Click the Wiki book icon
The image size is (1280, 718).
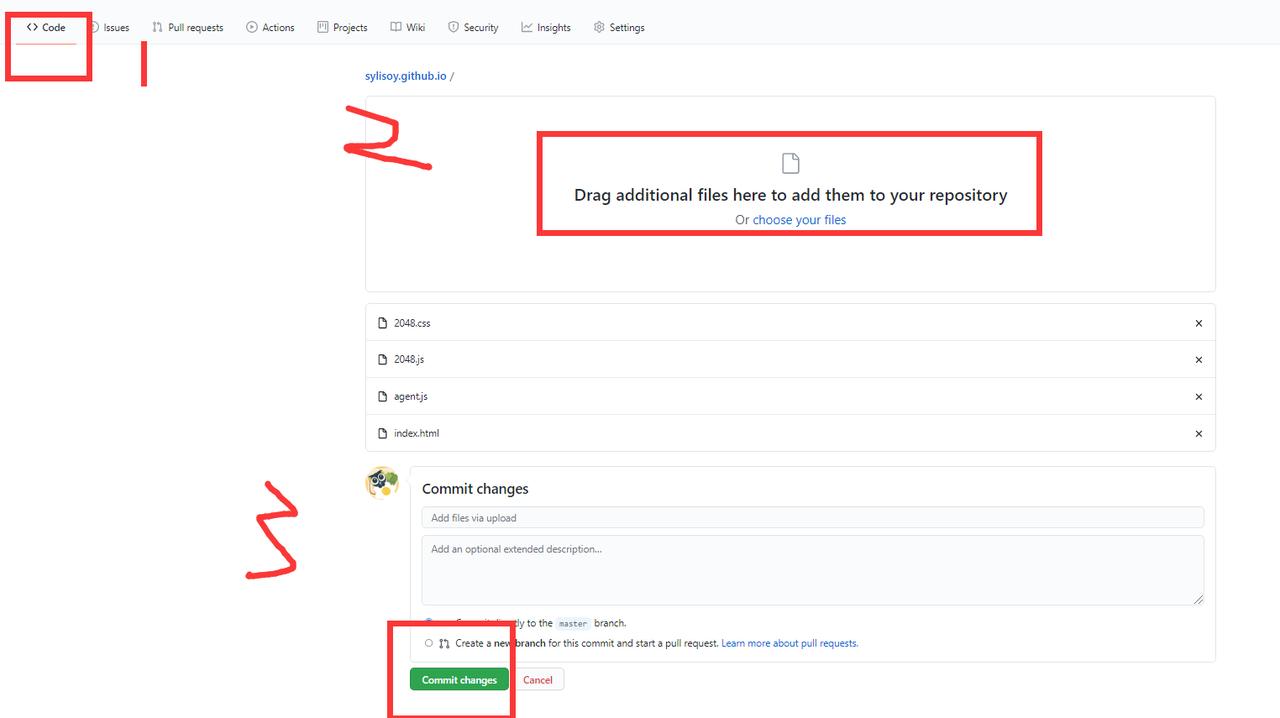[x=396, y=27]
